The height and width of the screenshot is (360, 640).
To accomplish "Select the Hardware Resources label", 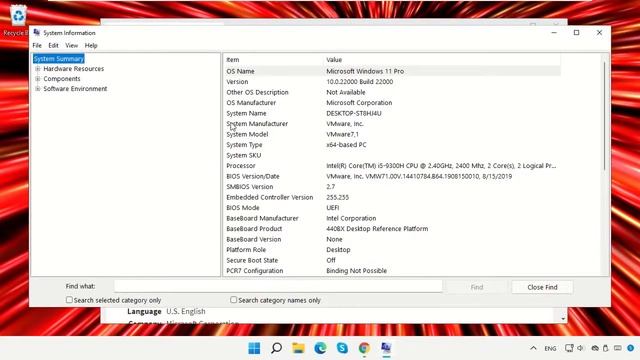I will pos(73,69).
